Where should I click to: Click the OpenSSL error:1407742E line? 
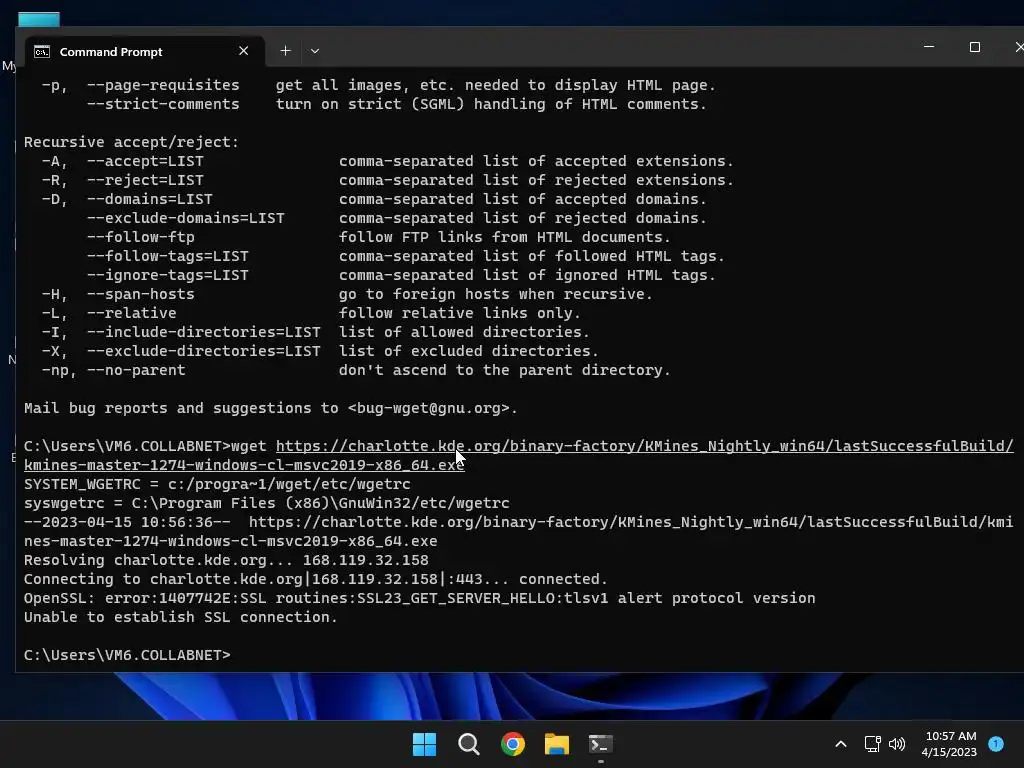coord(419,598)
